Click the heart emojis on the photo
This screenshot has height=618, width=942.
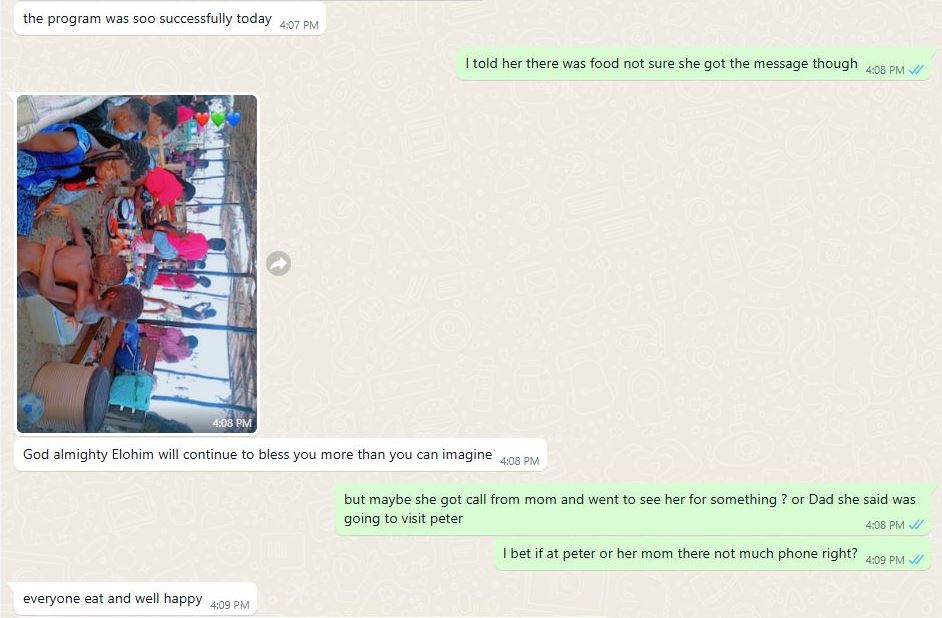click(217, 119)
